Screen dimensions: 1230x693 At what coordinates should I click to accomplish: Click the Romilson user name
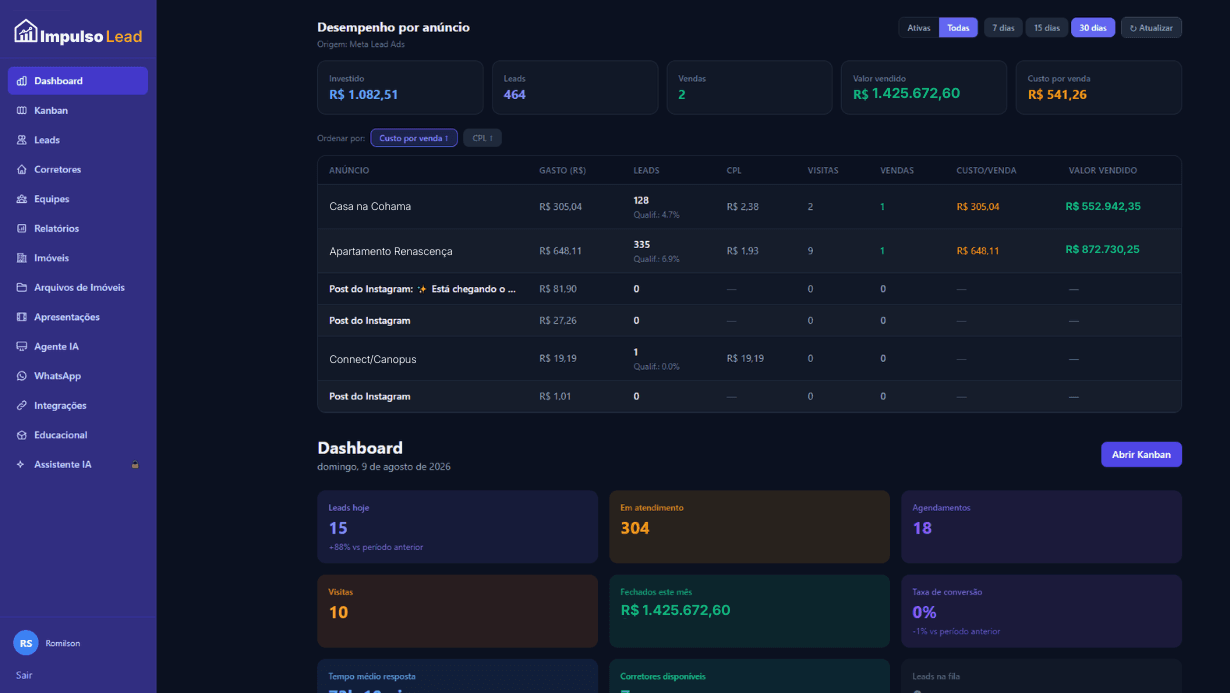click(x=63, y=643)
